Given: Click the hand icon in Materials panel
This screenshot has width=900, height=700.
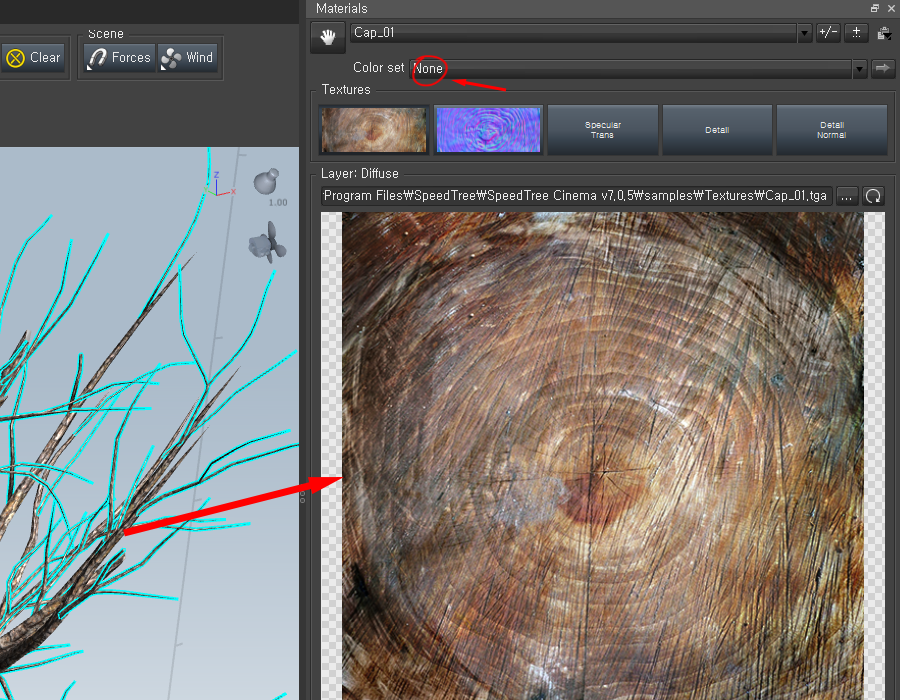Looking at the screenshot, I should point(328,38).
